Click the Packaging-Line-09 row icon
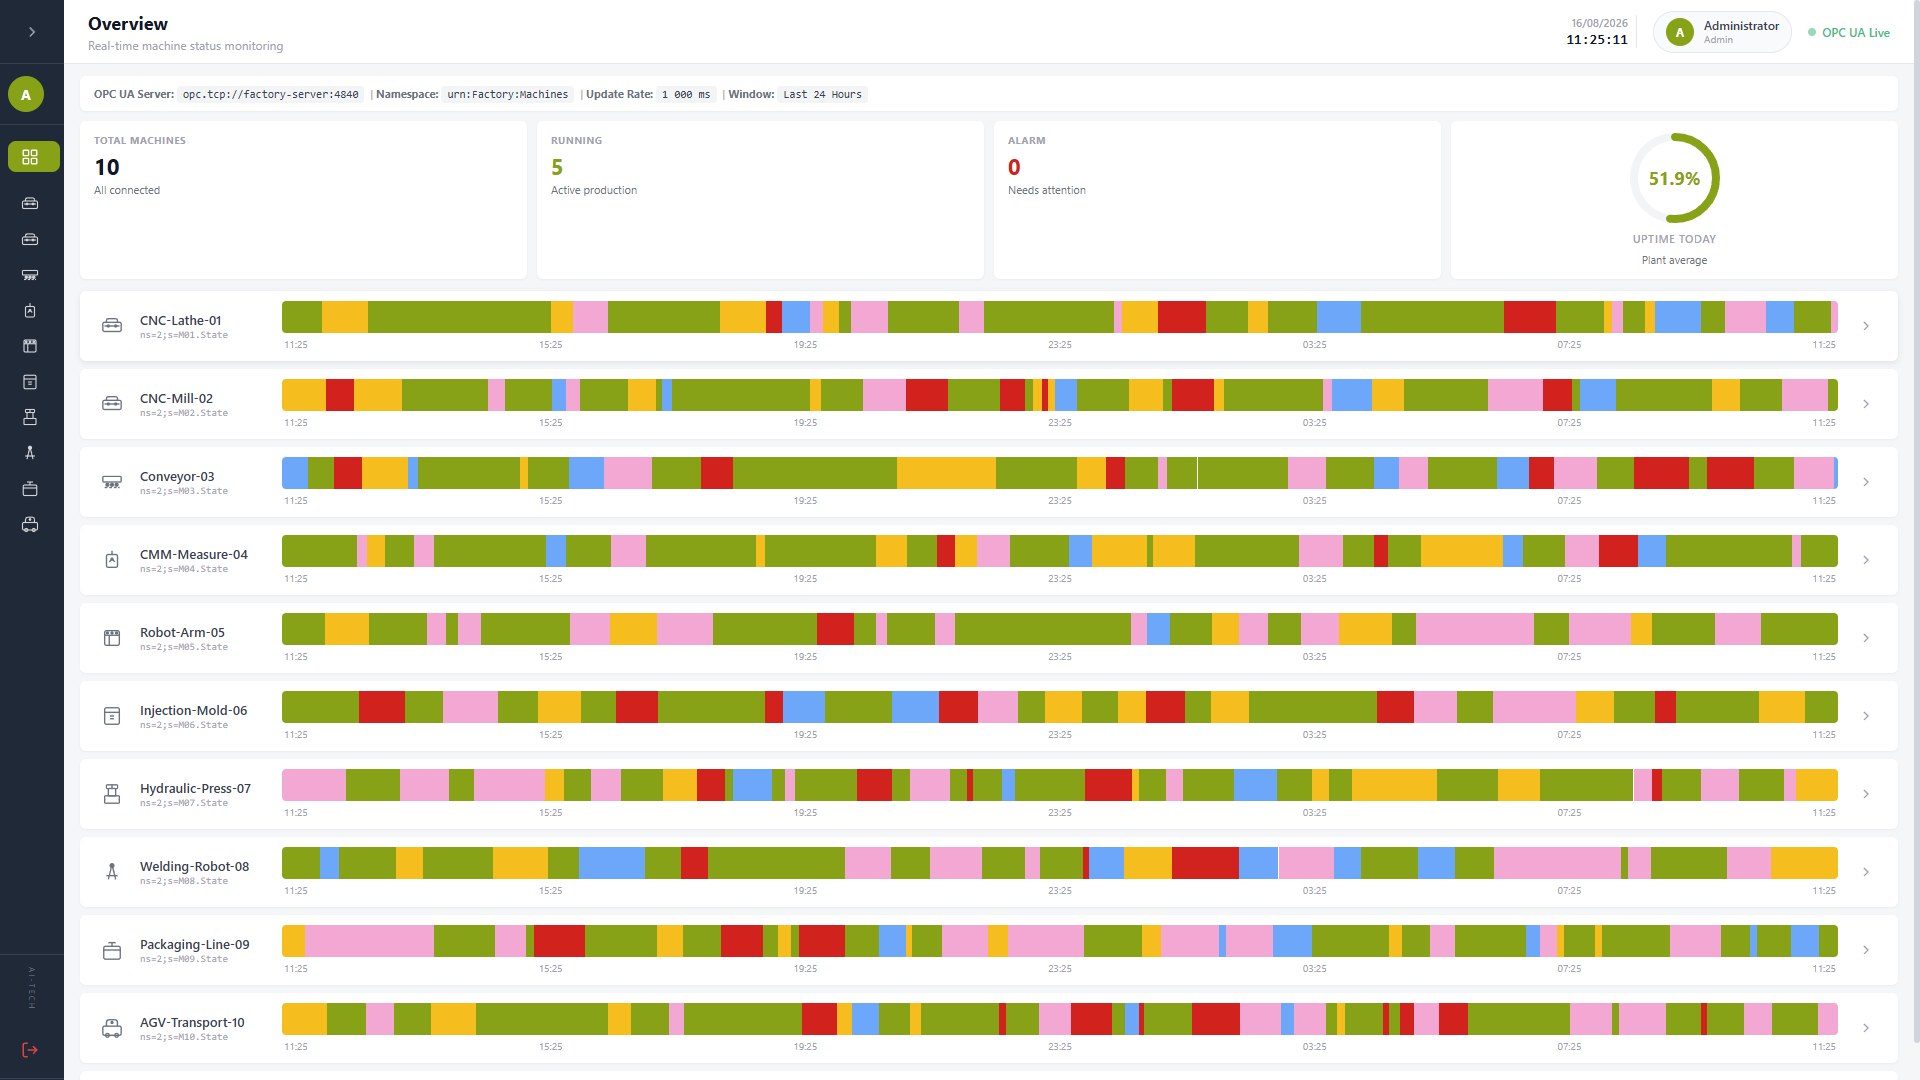Image resolution: width=1920 pixels, height=1080 pixels. pos(112,950)
